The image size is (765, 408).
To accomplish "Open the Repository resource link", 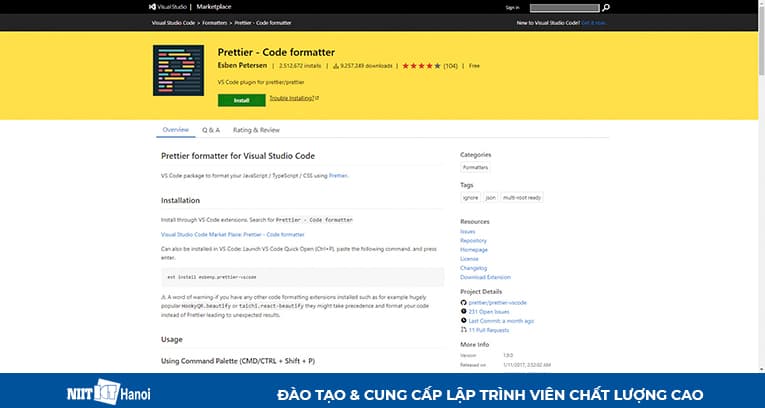I will click(x=473, y=241).
